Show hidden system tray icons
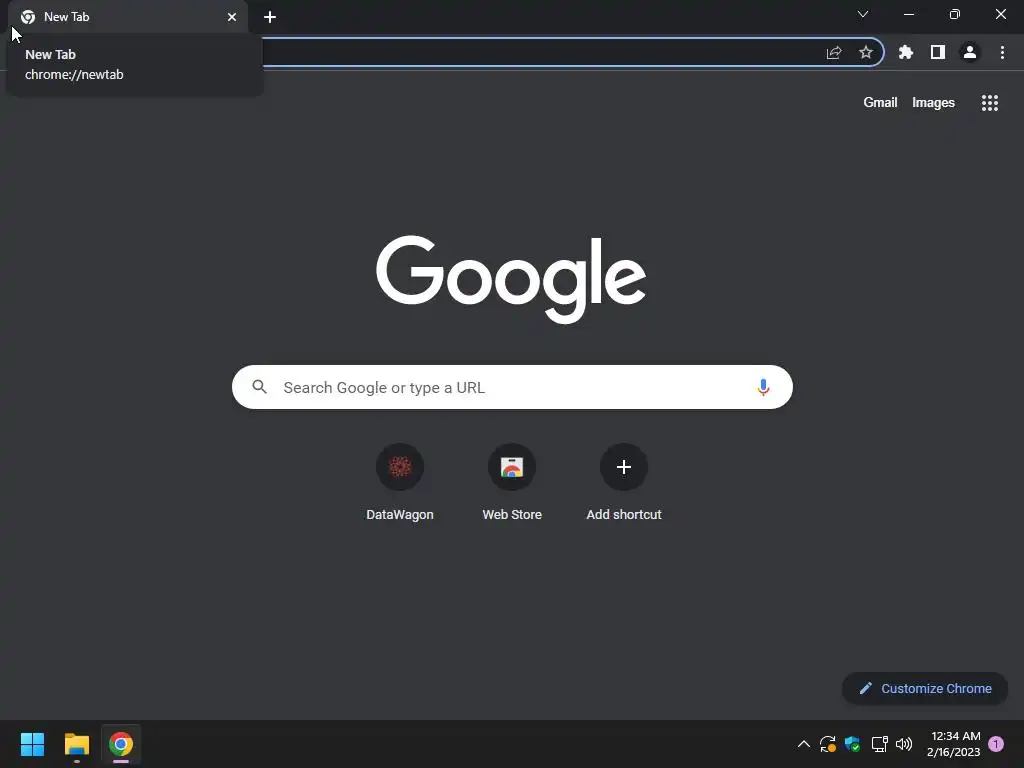This screenshot has height=768, width=1024. click(x=804, y=744)
